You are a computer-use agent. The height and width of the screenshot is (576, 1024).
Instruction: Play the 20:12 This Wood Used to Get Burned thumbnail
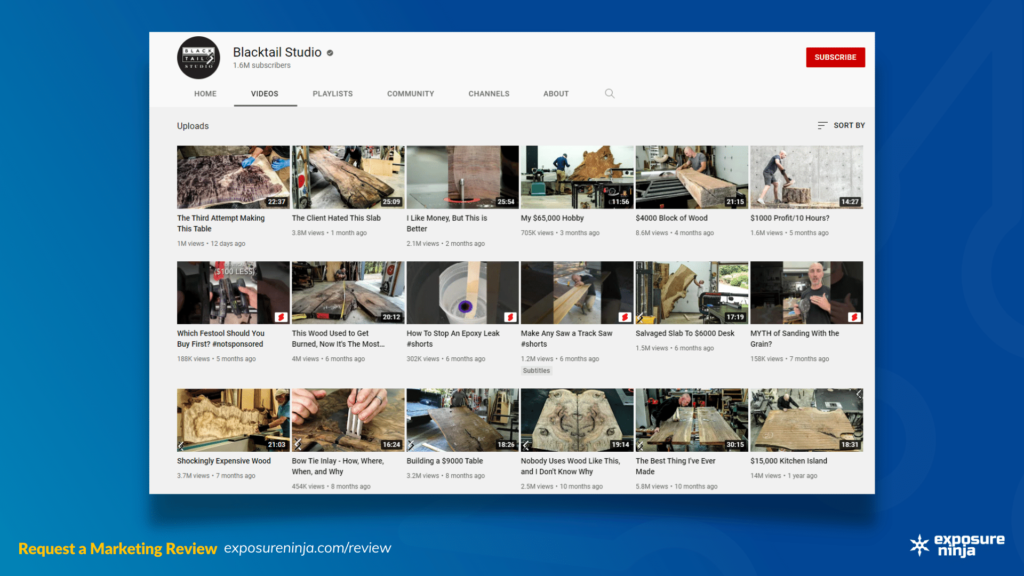[348, 293]
